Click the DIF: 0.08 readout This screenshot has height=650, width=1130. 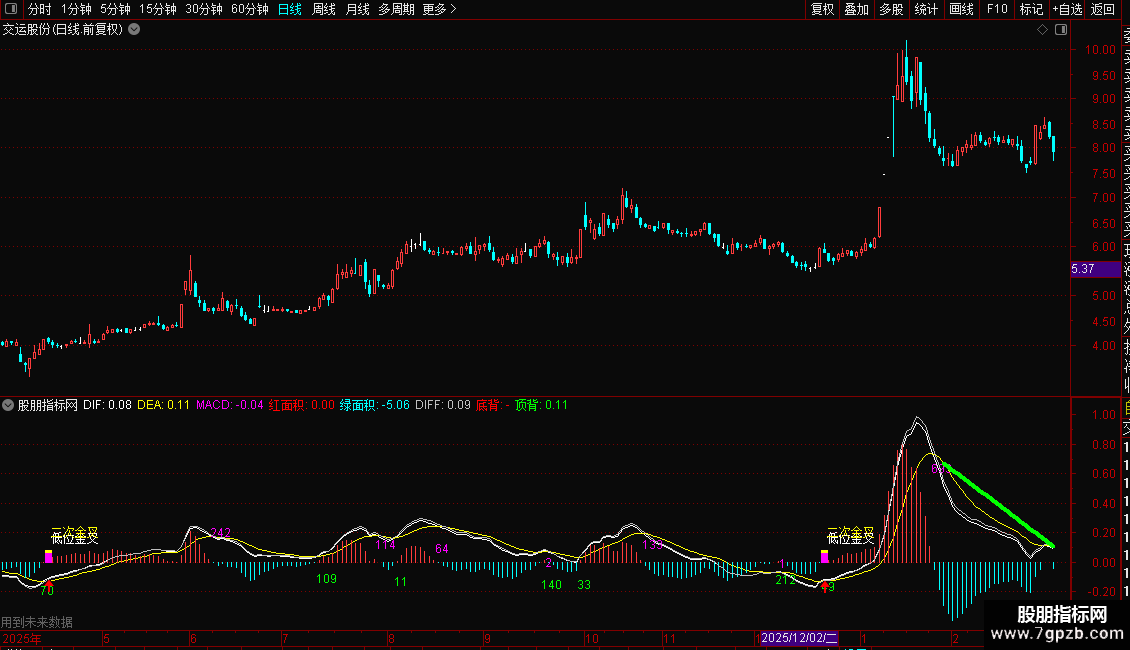(x=107, y=405)
